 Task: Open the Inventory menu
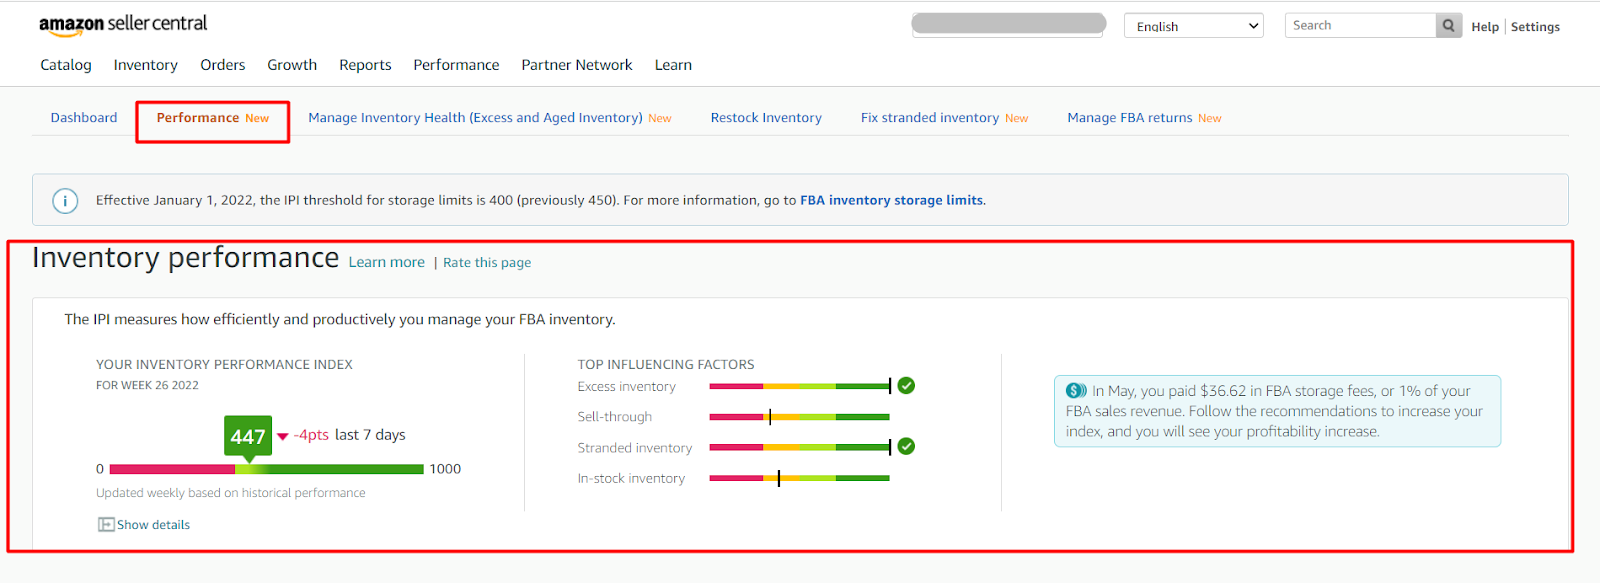[146, 65]
